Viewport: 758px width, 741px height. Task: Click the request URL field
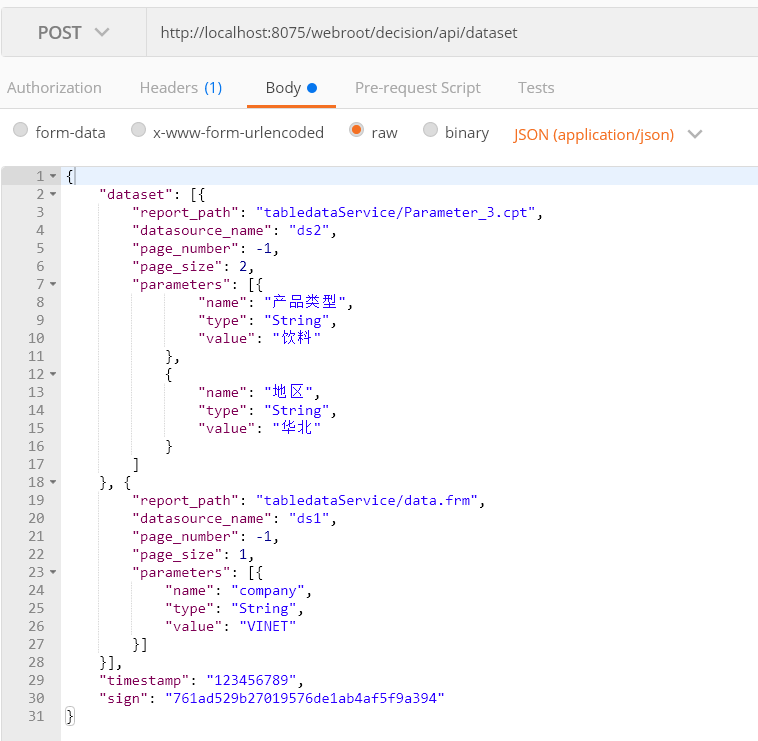[452, 33]
